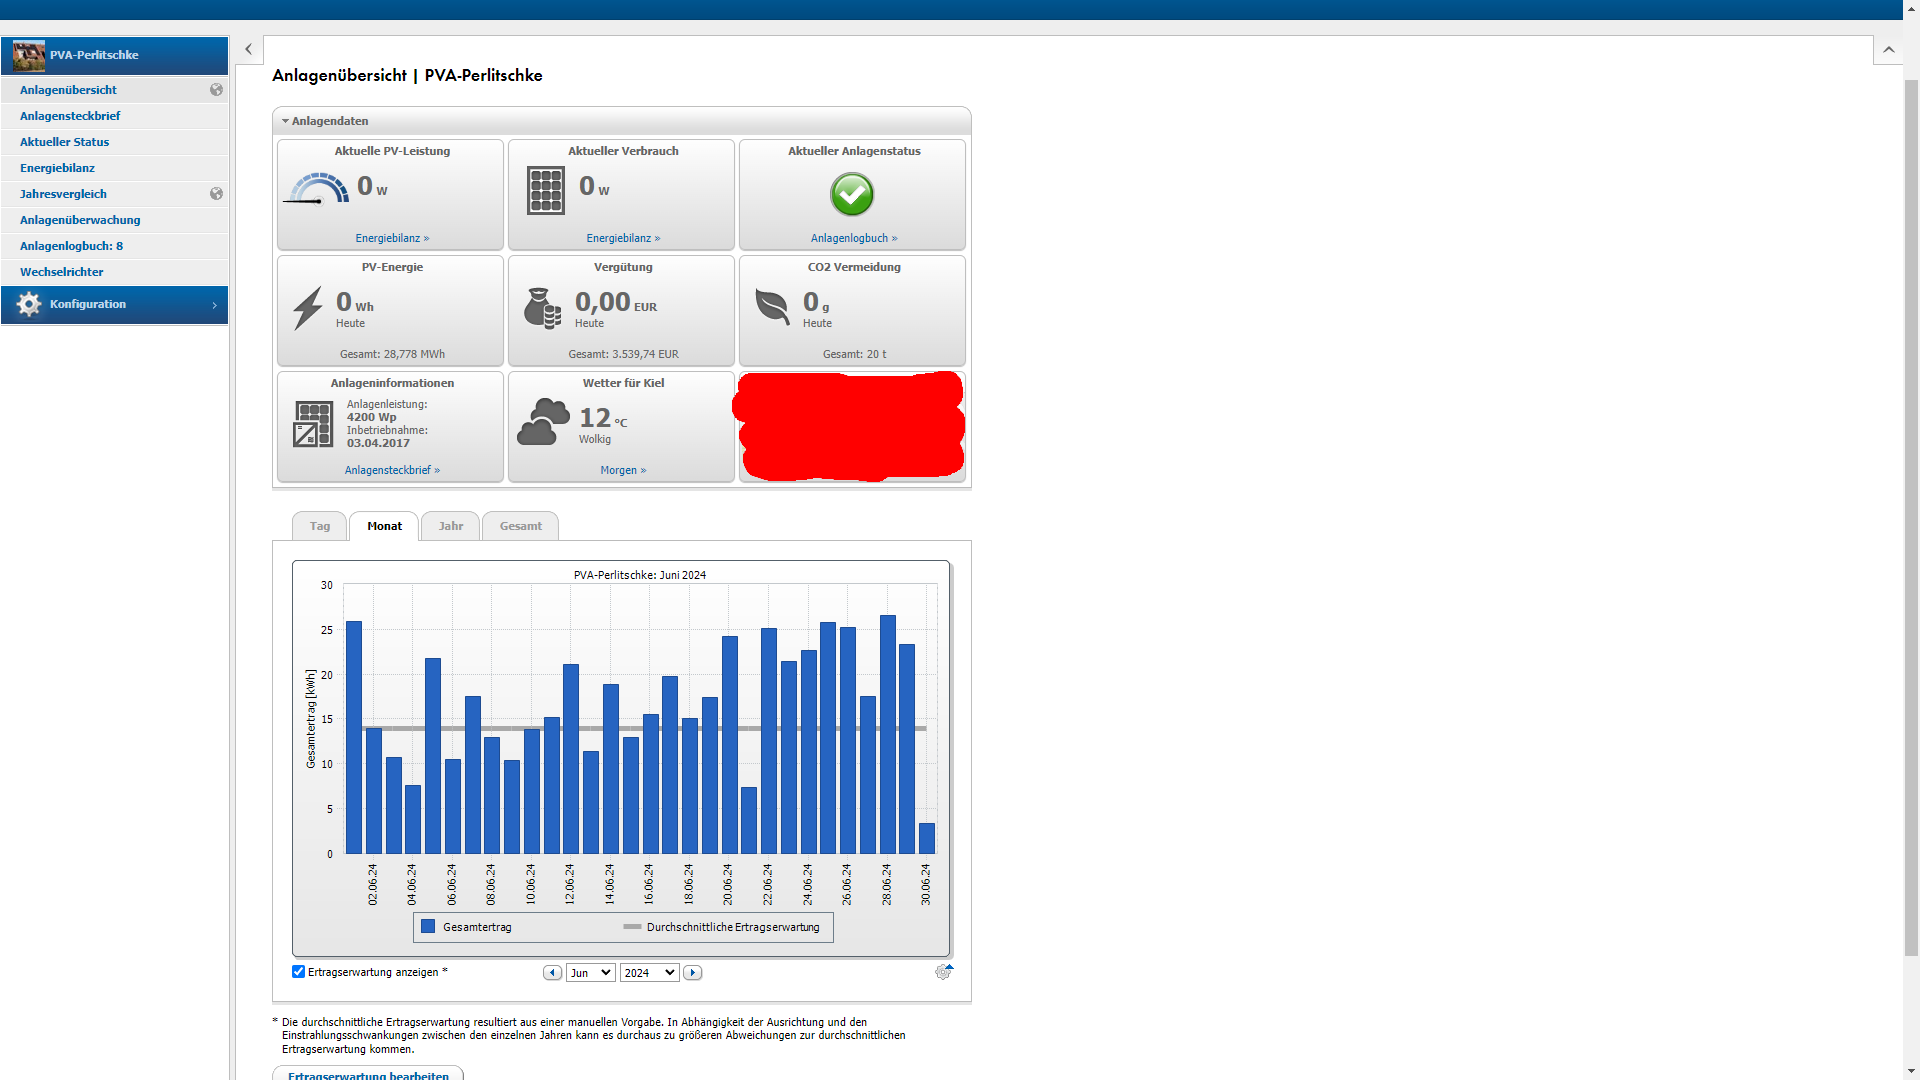Click the green Anlagenstatus checkmark icon
The image size is (1920, 1080).
852,194
